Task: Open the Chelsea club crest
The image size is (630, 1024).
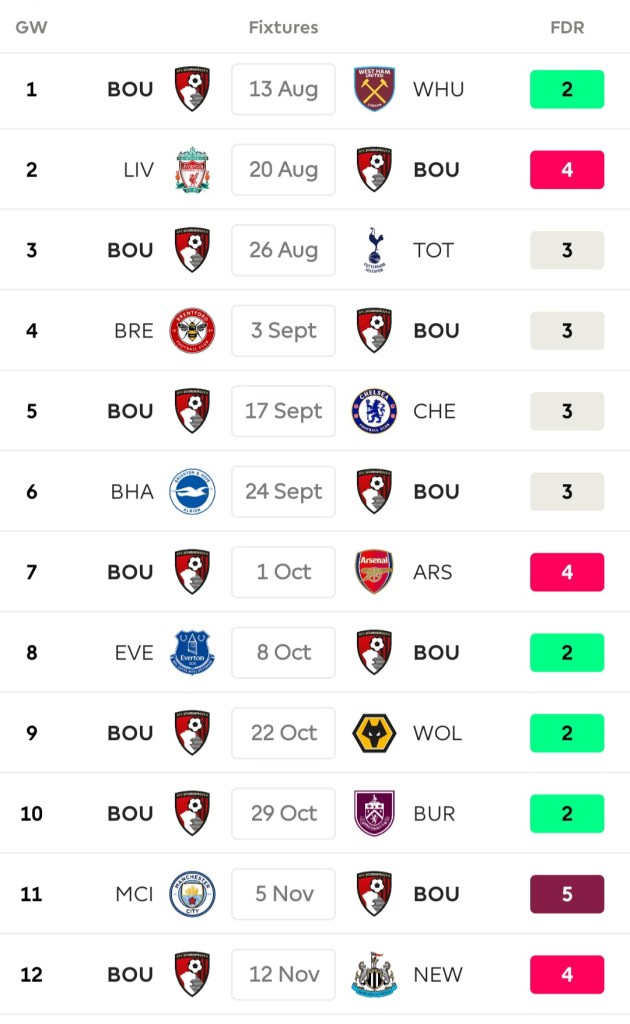Action: click(375, 411)
